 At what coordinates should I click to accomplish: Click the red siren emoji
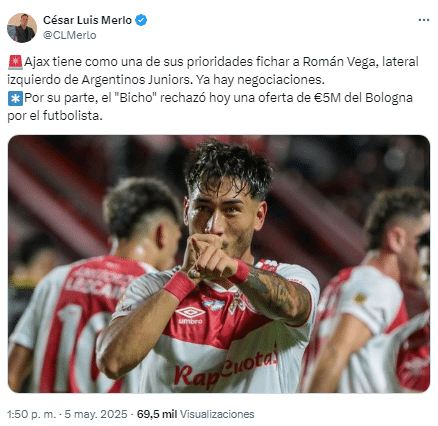tap(15, 62)
